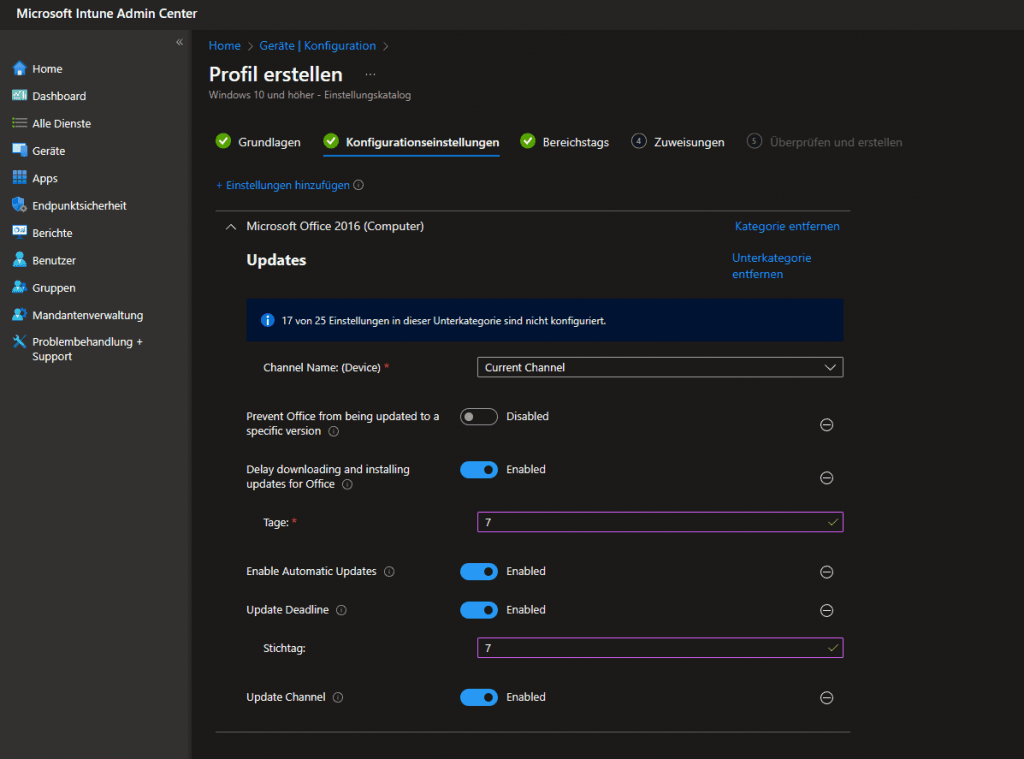Toggle Prevent Office from being updated switch
Screen dimensions: 1024x759
[479, 417]
